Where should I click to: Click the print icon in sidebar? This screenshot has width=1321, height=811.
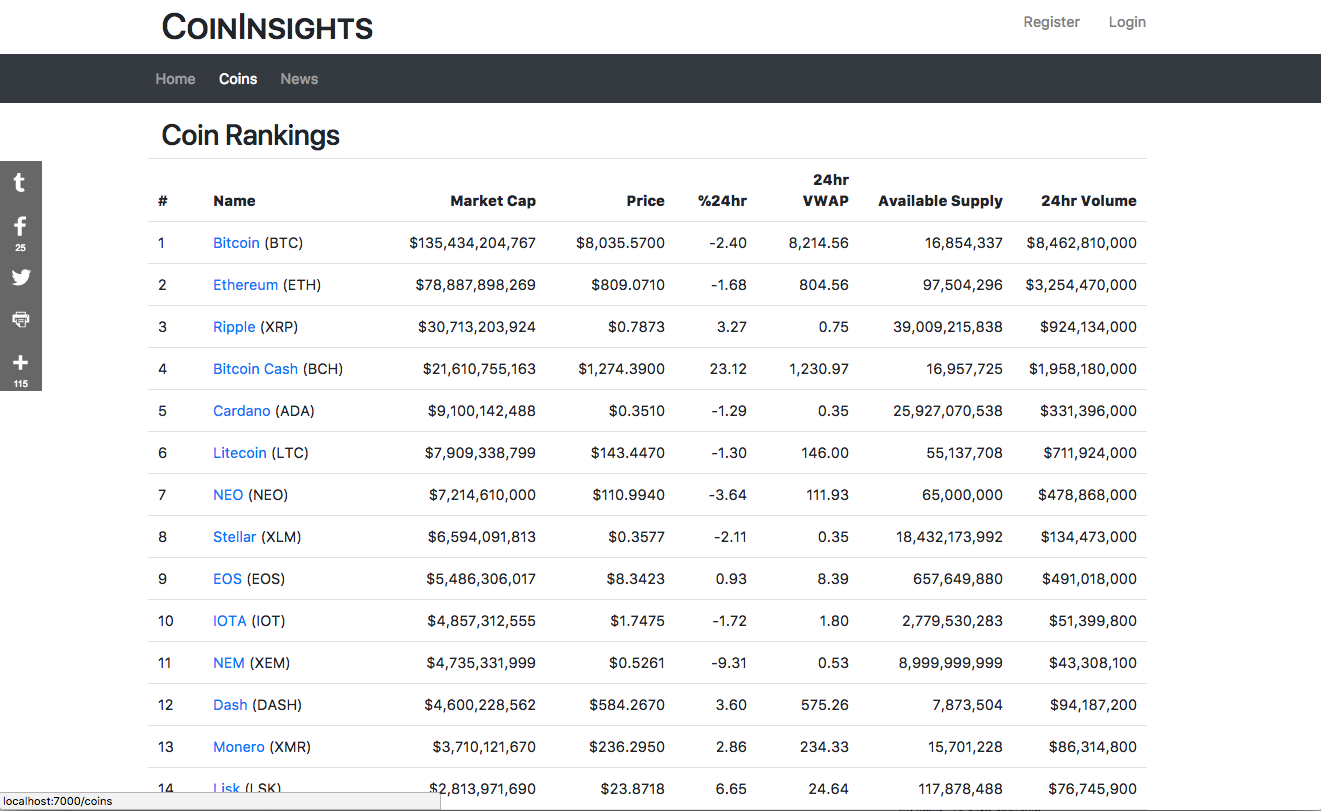coord(20,319)
